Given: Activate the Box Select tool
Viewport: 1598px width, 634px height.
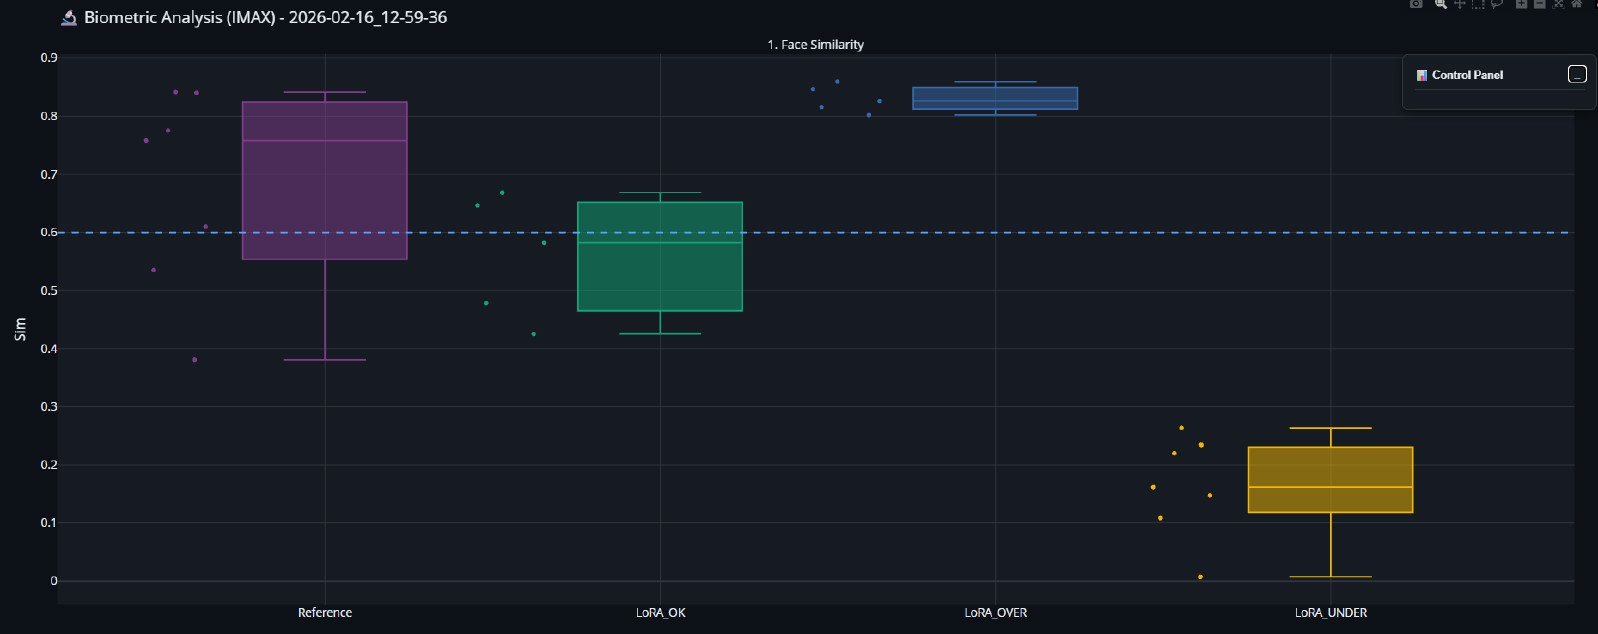Looking at the screenshot, I should point(1478,4).
